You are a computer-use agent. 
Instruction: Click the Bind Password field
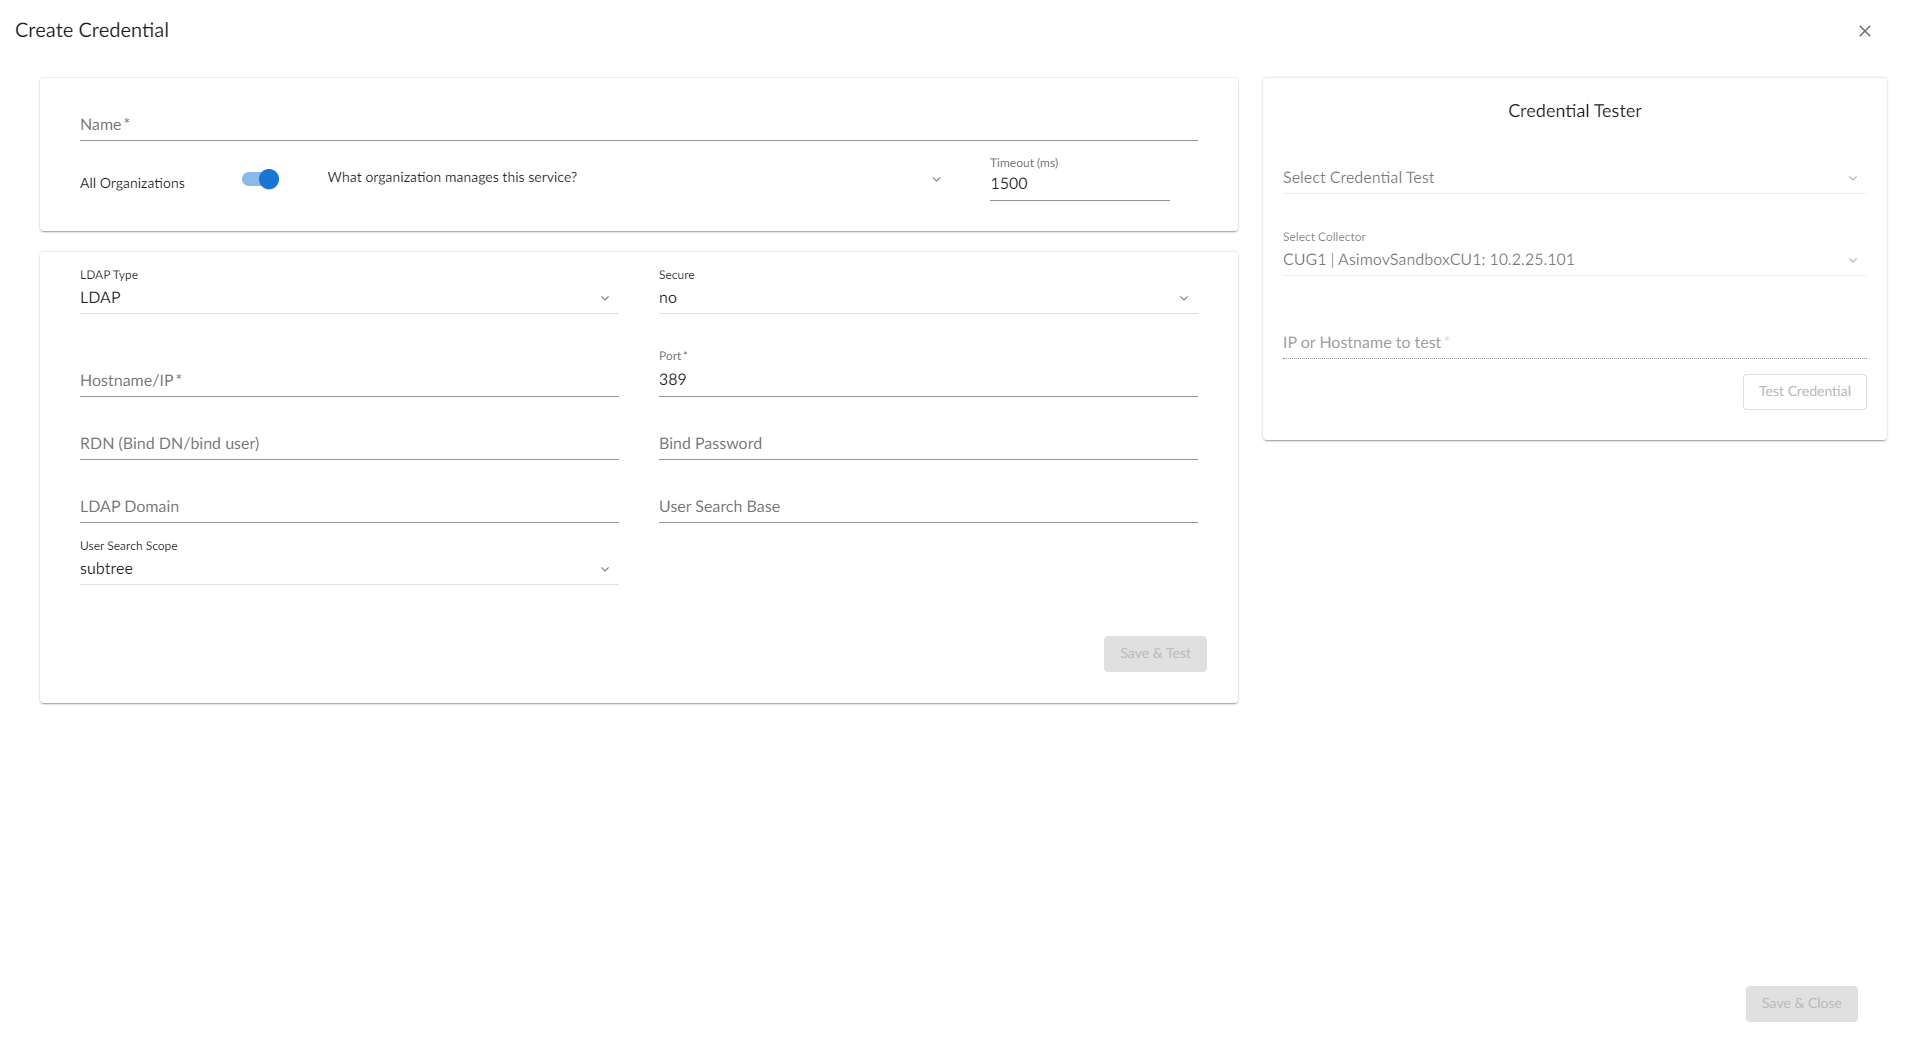click(927, 444)
